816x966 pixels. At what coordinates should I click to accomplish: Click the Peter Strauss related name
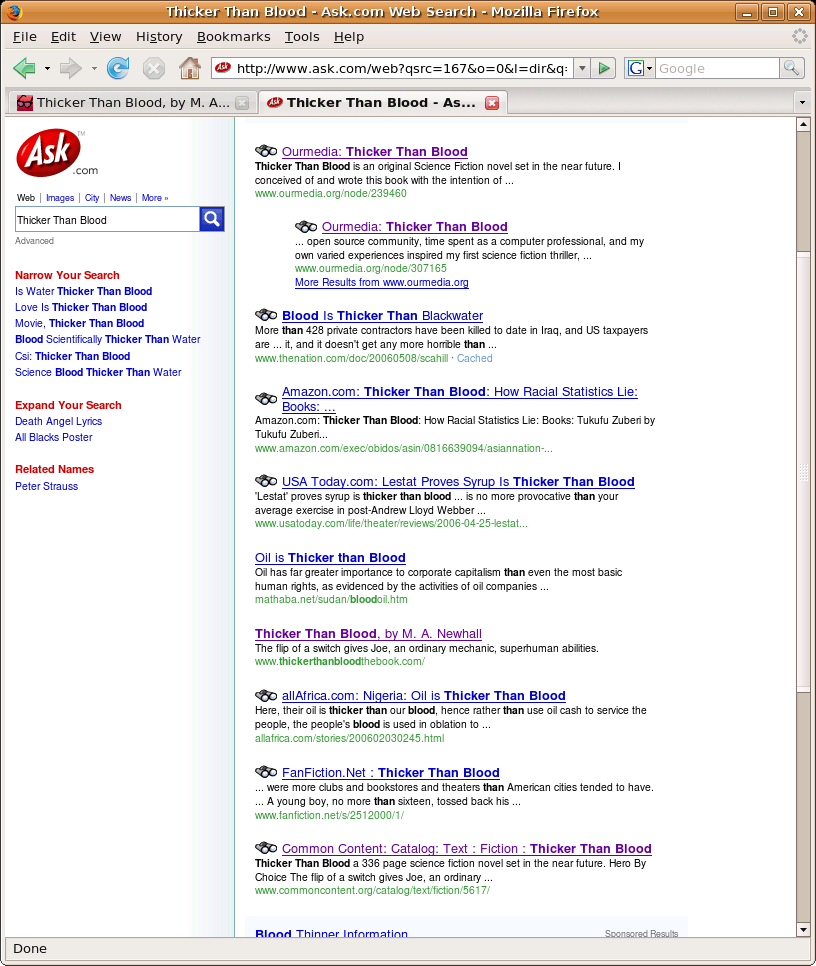click(47, 486)
